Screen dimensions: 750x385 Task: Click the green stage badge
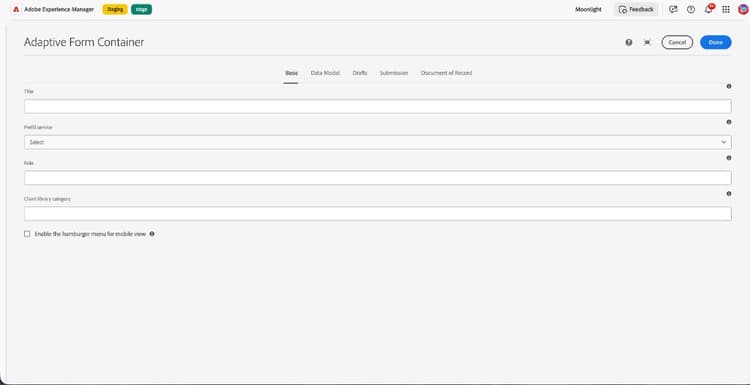[141, 10]
